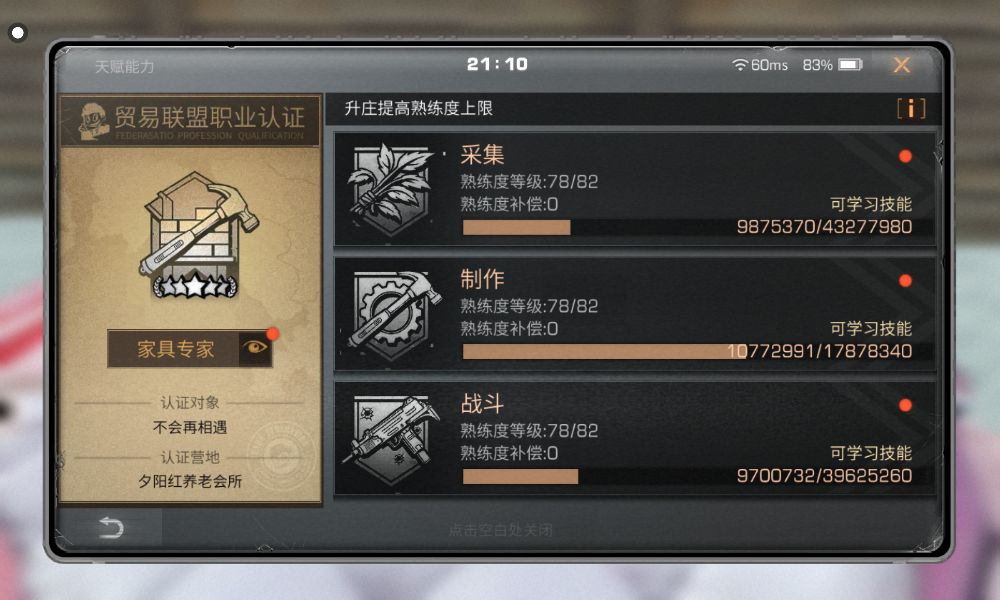This screenshot has height=600, width=1000.
Task: Click the info [i] icon
Action: click(x=911, y=108)
